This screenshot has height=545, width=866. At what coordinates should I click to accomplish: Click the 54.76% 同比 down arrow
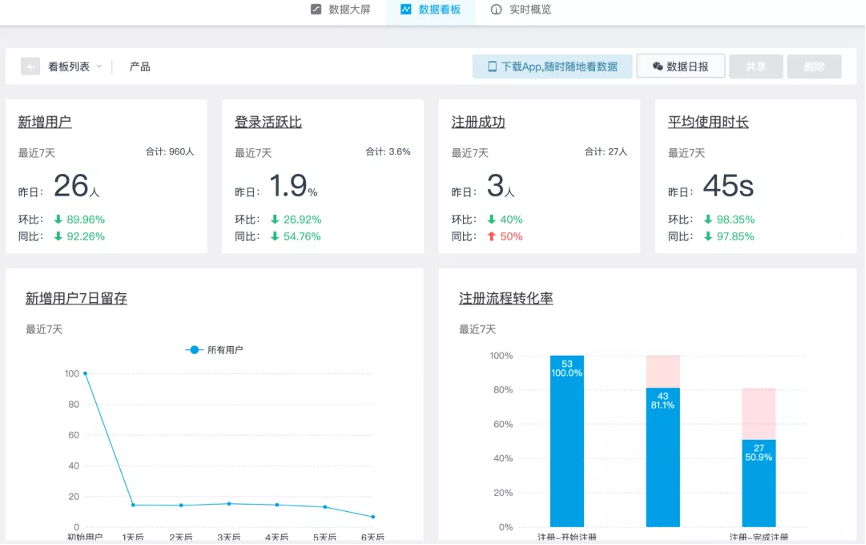click(274, 236)
